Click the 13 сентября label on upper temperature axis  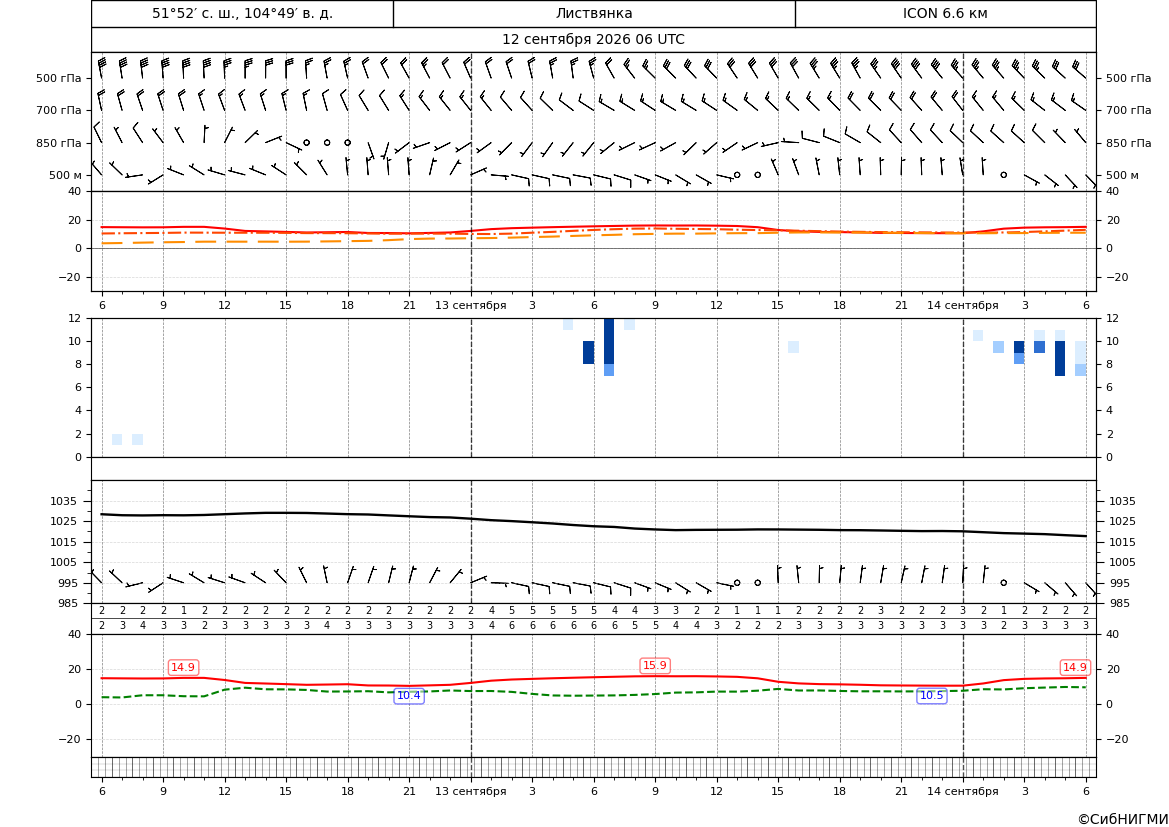tap(470, 305)
